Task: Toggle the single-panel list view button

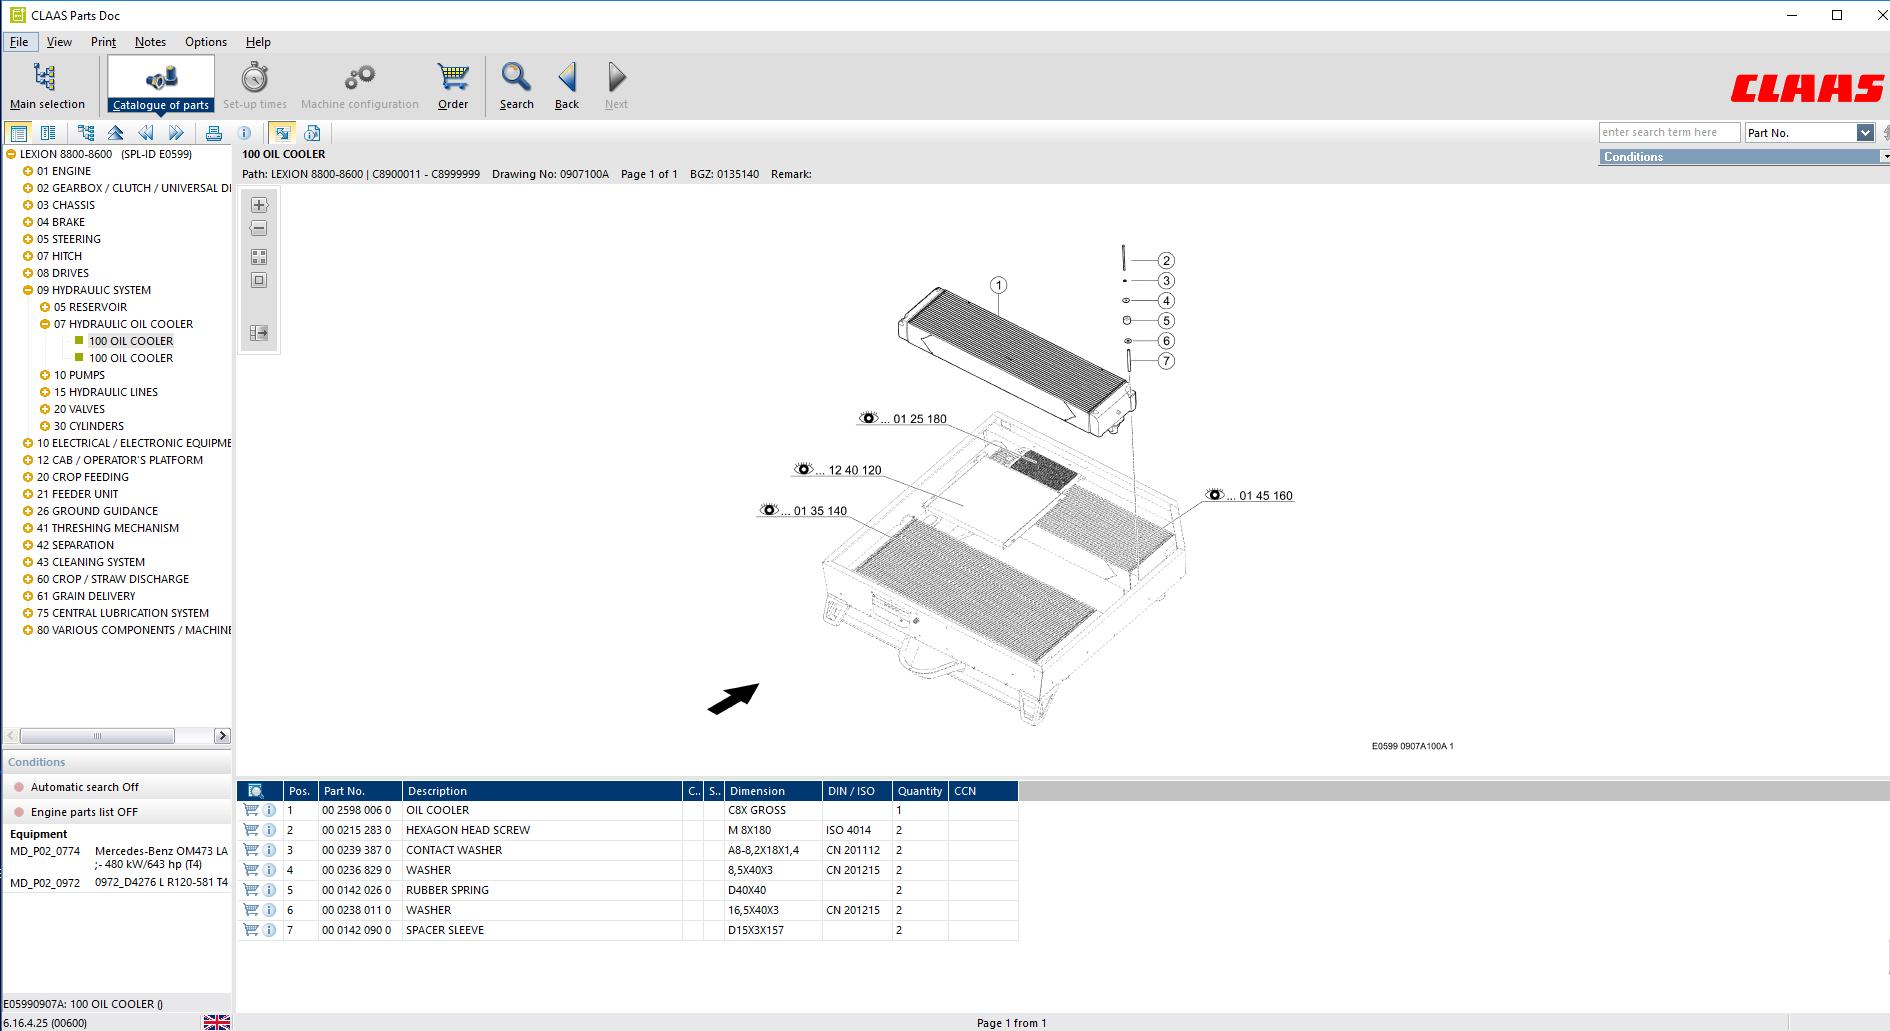Action: click(x=18, y=133)
